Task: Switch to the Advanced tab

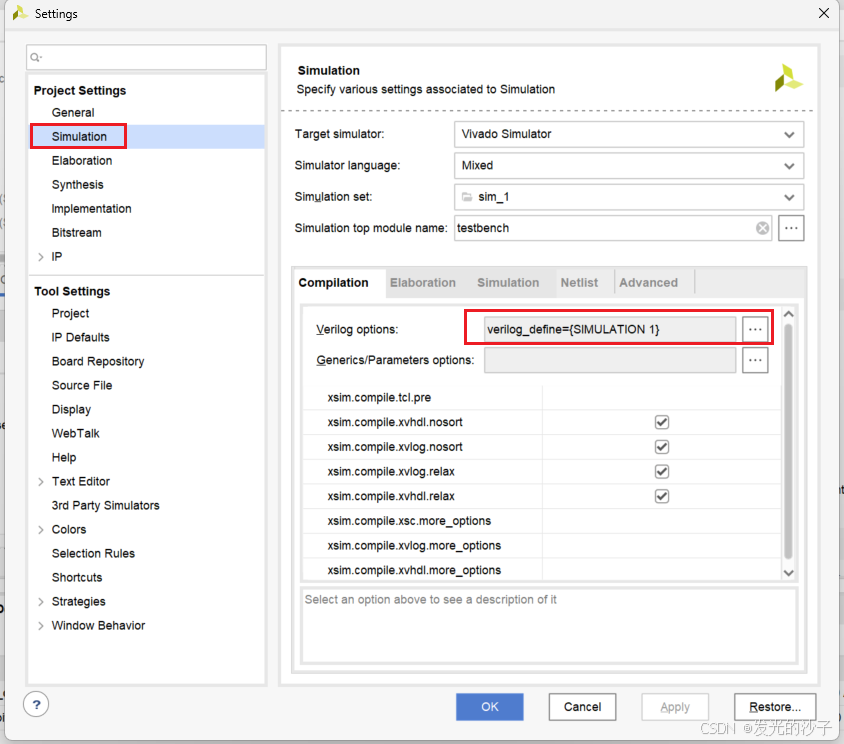Action: (648, 283)
